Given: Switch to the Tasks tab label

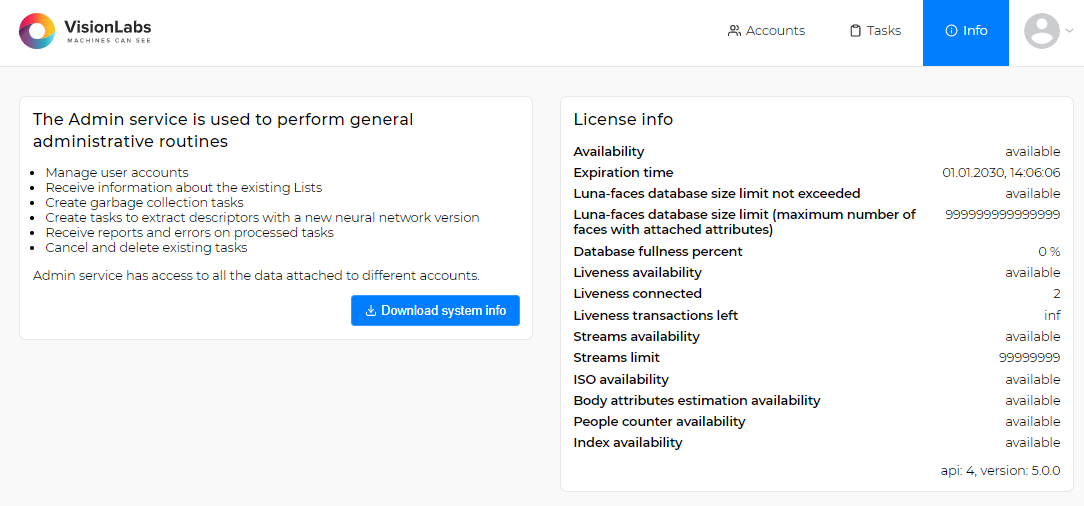Looking at the screenshot, I should coord(884,31).
